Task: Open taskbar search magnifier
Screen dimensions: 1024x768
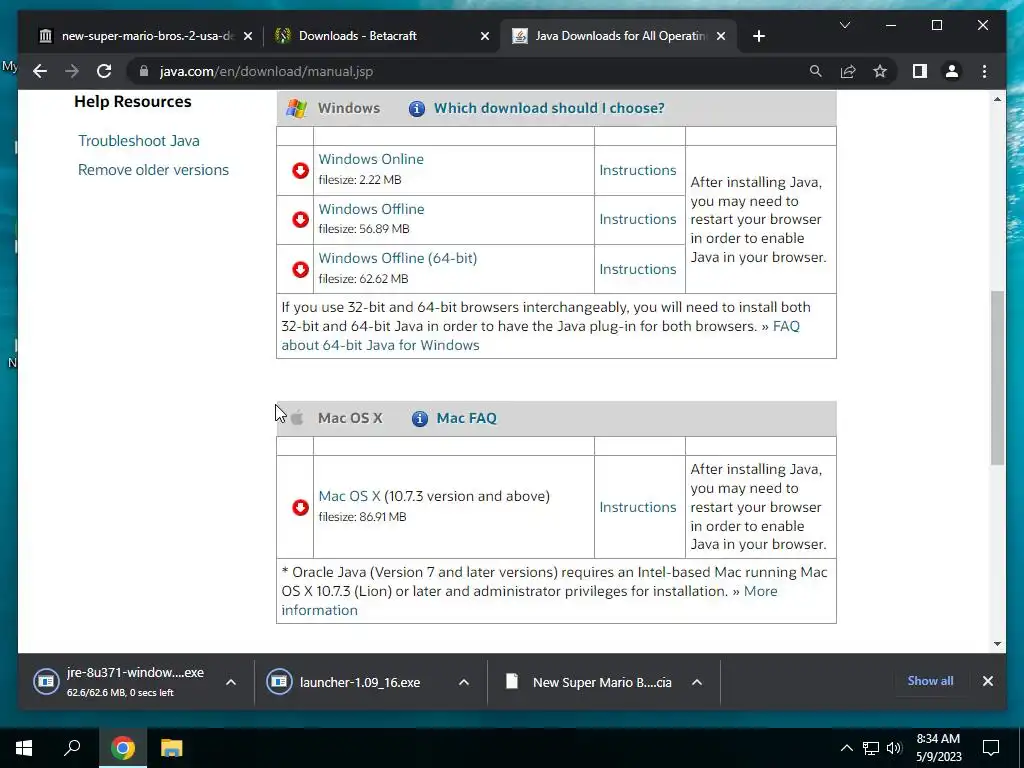Action: click(72, 748)
